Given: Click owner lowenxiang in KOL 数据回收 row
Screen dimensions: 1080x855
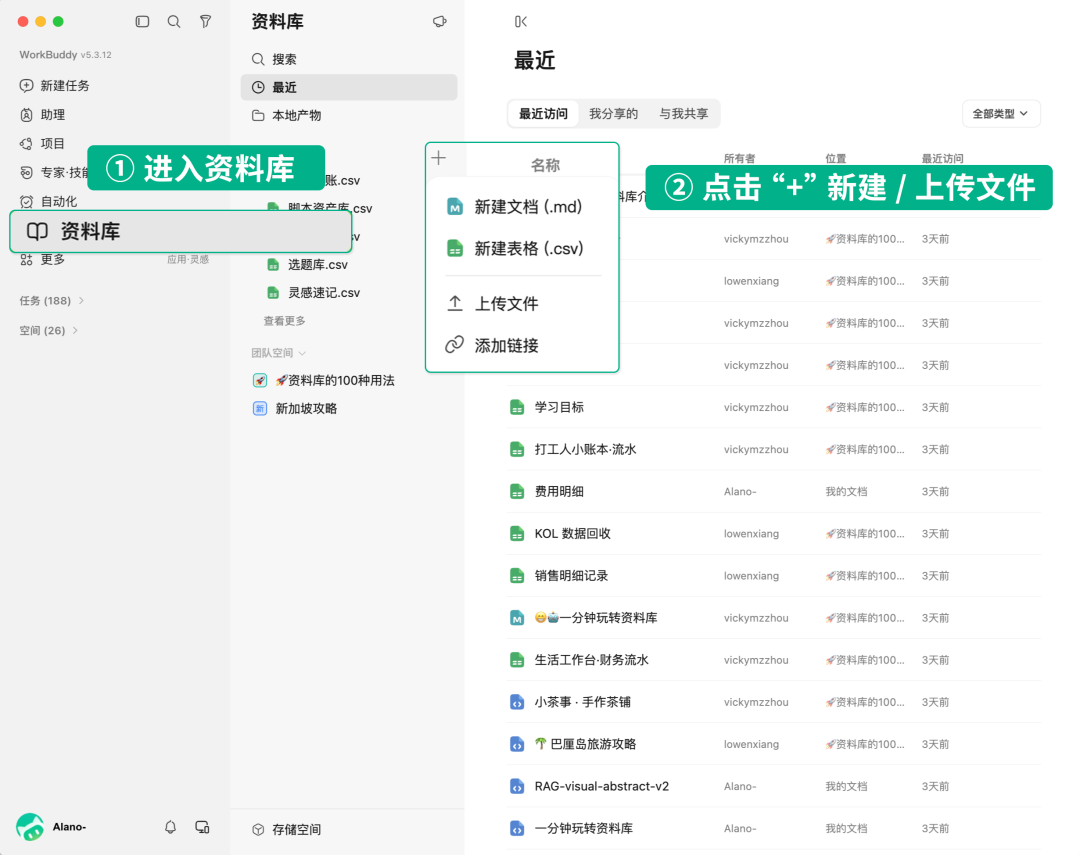Looking at the screenshot, I should point(751,533).
